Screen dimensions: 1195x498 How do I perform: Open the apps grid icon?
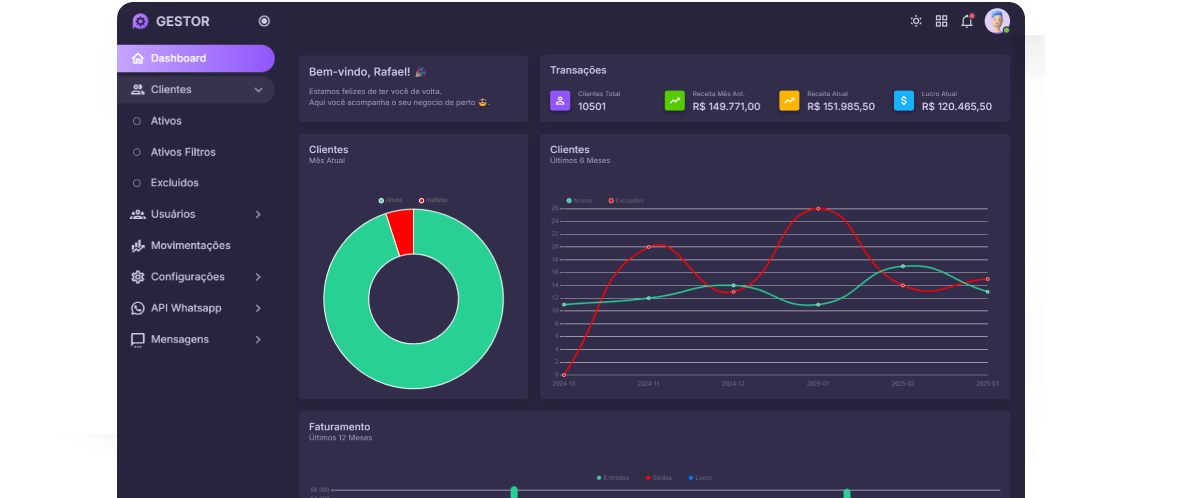[x=941, y=21]
